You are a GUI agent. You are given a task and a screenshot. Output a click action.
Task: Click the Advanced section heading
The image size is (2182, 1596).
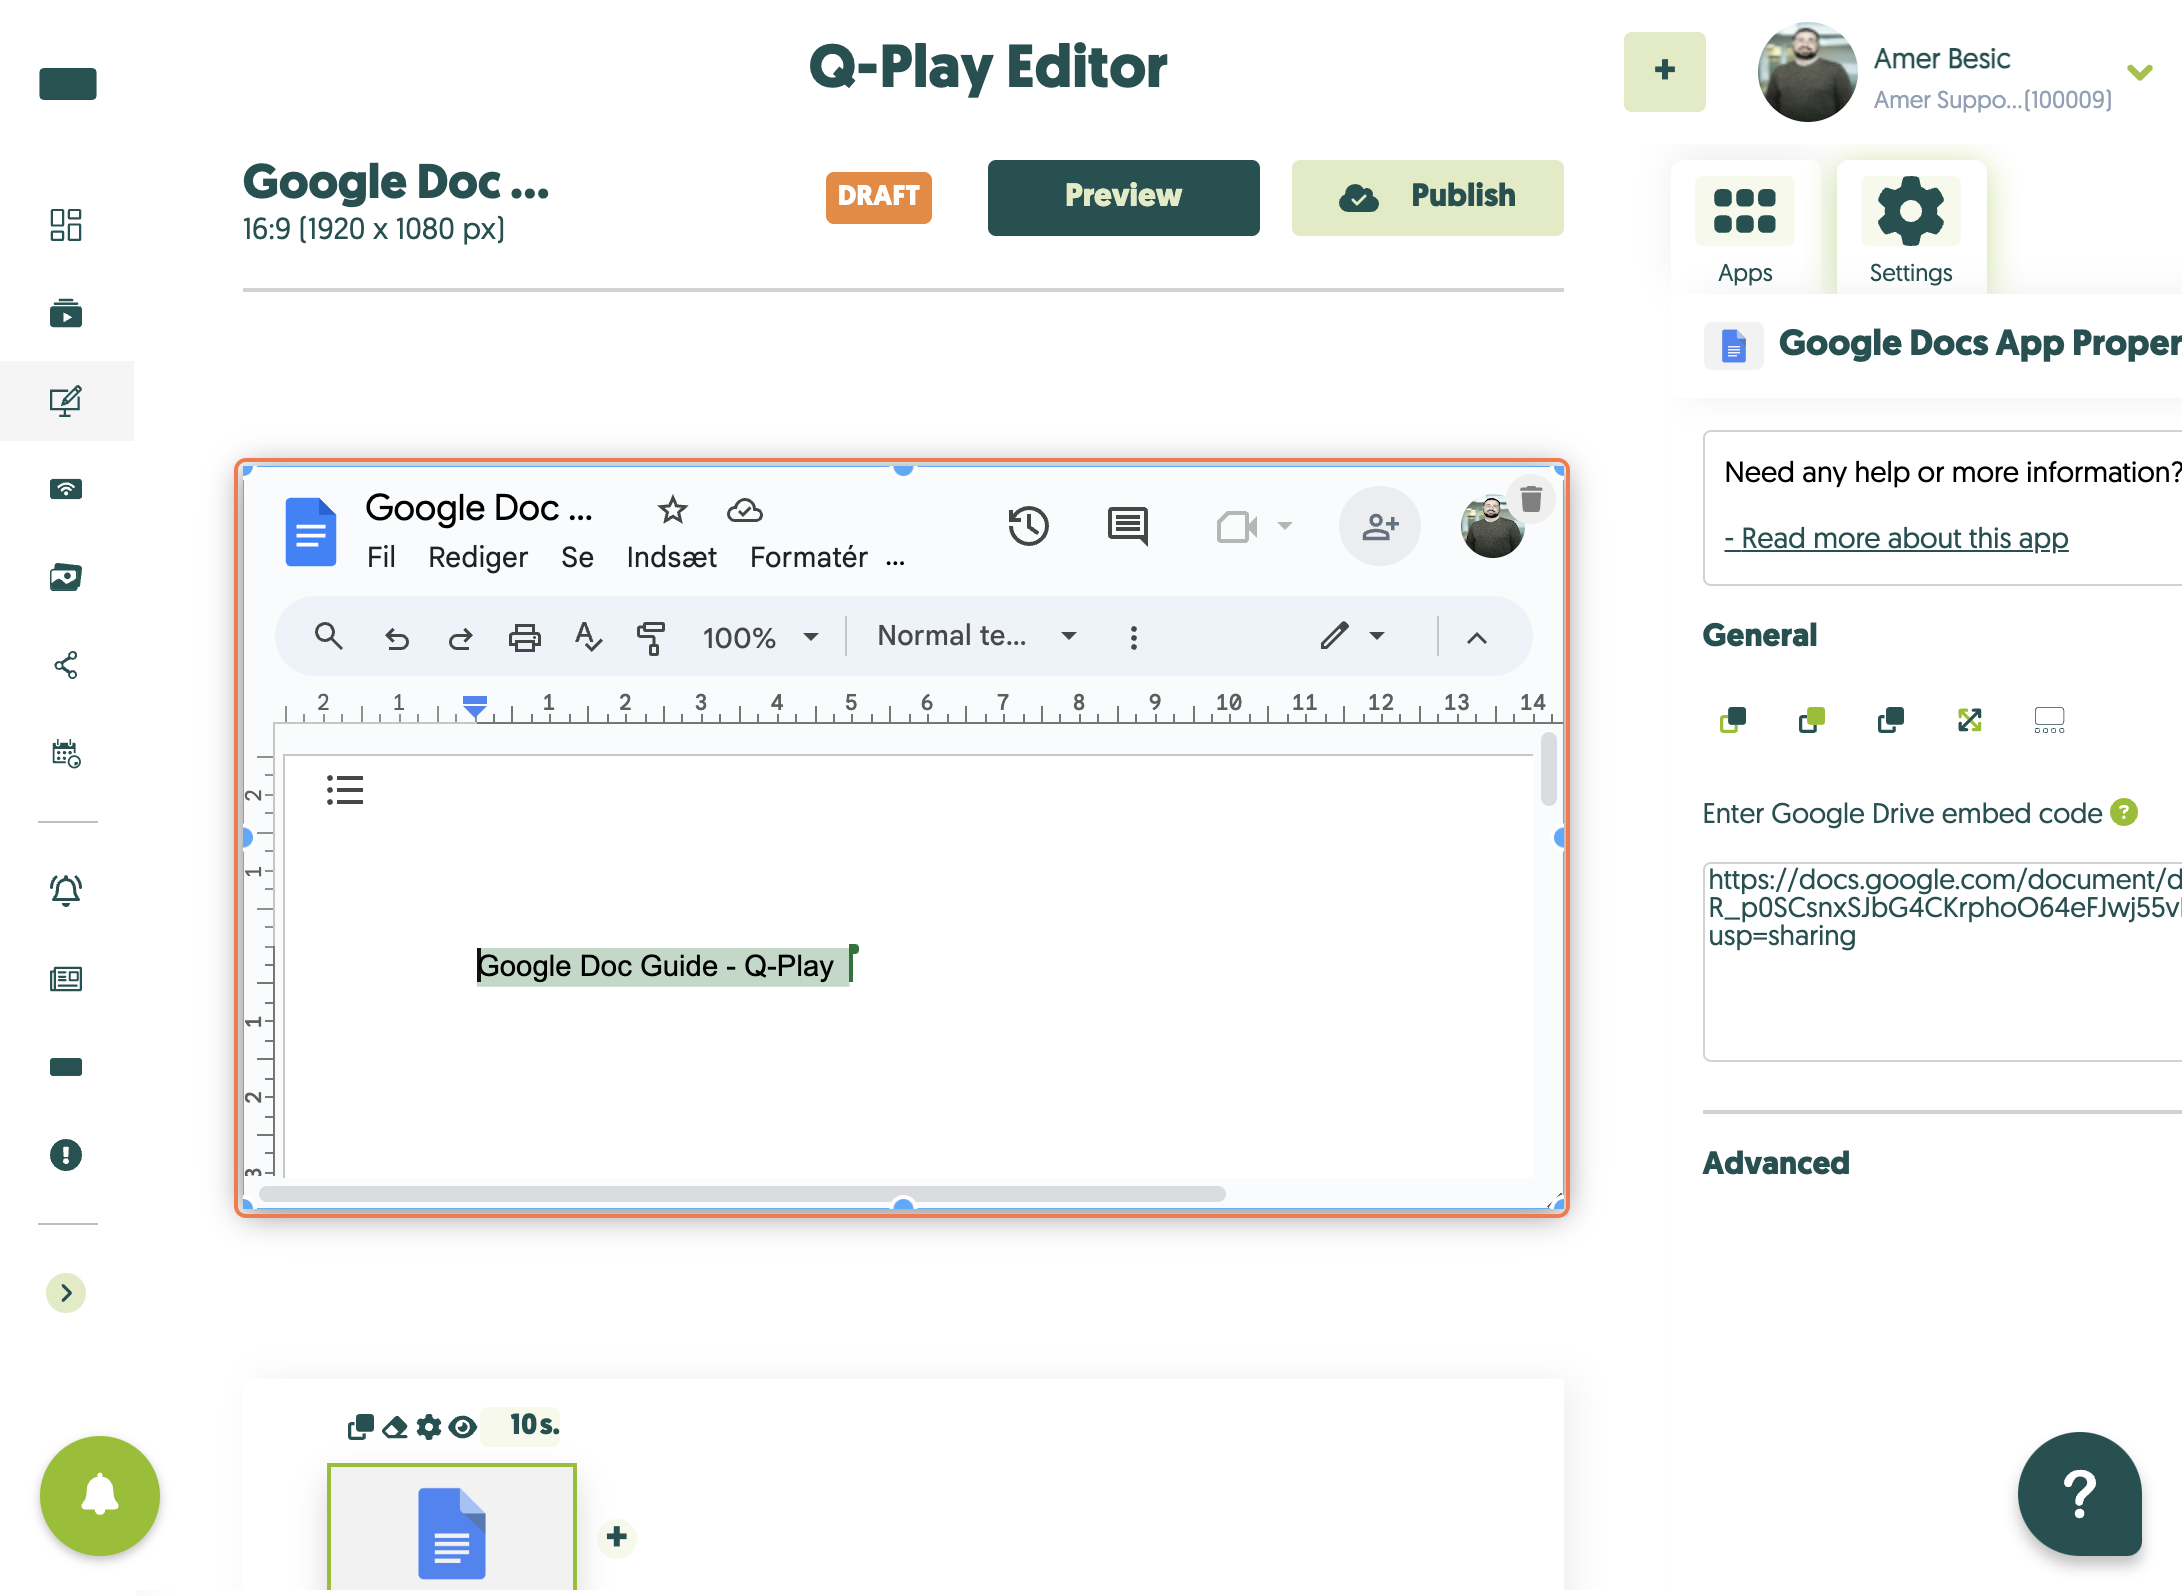(1776, 1163)
